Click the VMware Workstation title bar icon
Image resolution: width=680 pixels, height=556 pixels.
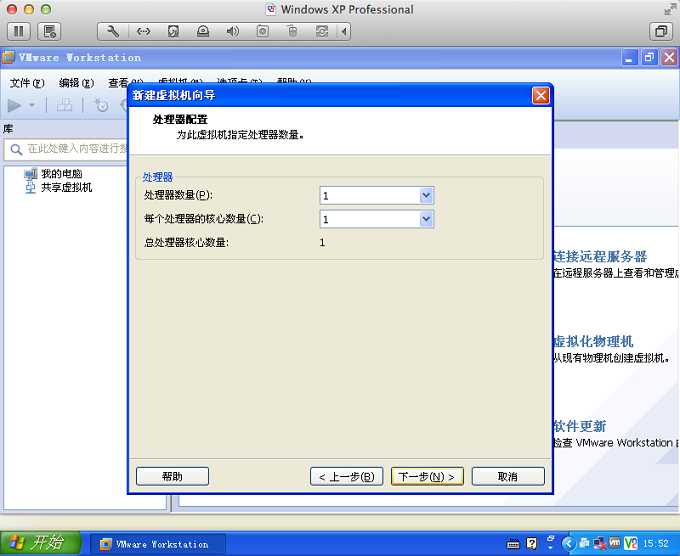pos(7,58)
